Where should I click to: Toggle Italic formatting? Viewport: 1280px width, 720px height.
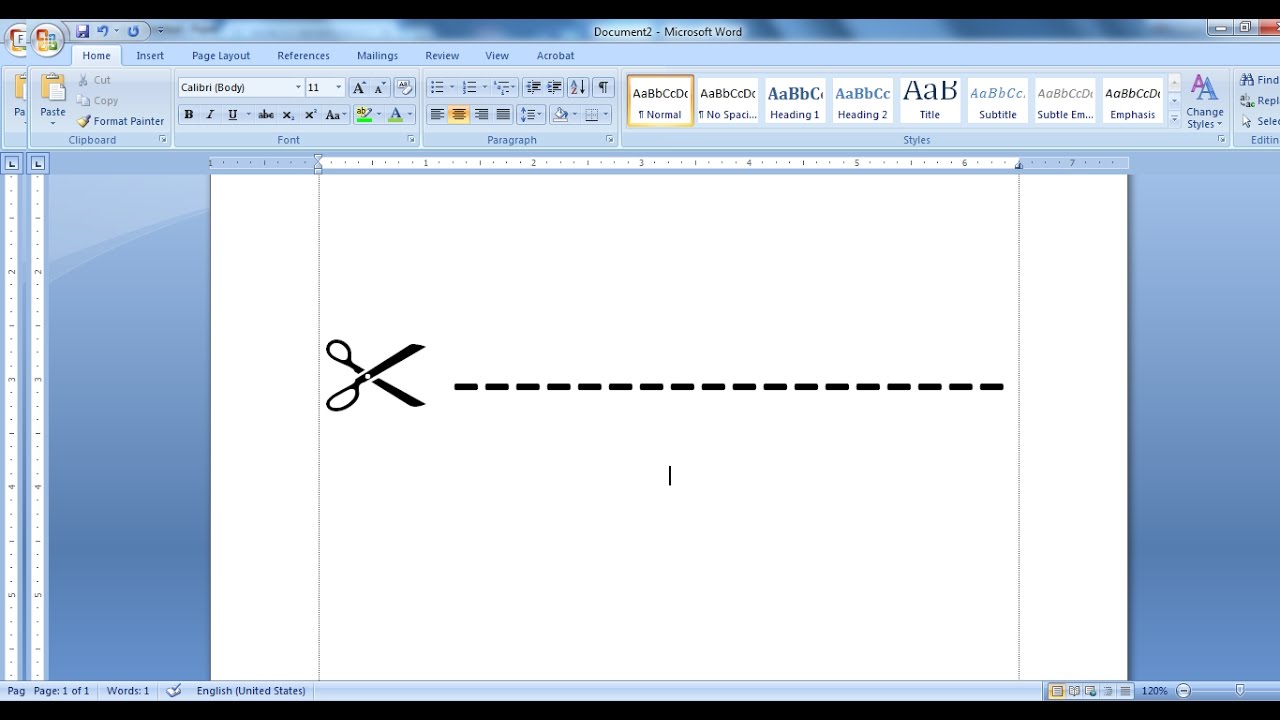[x=210, y=115]
